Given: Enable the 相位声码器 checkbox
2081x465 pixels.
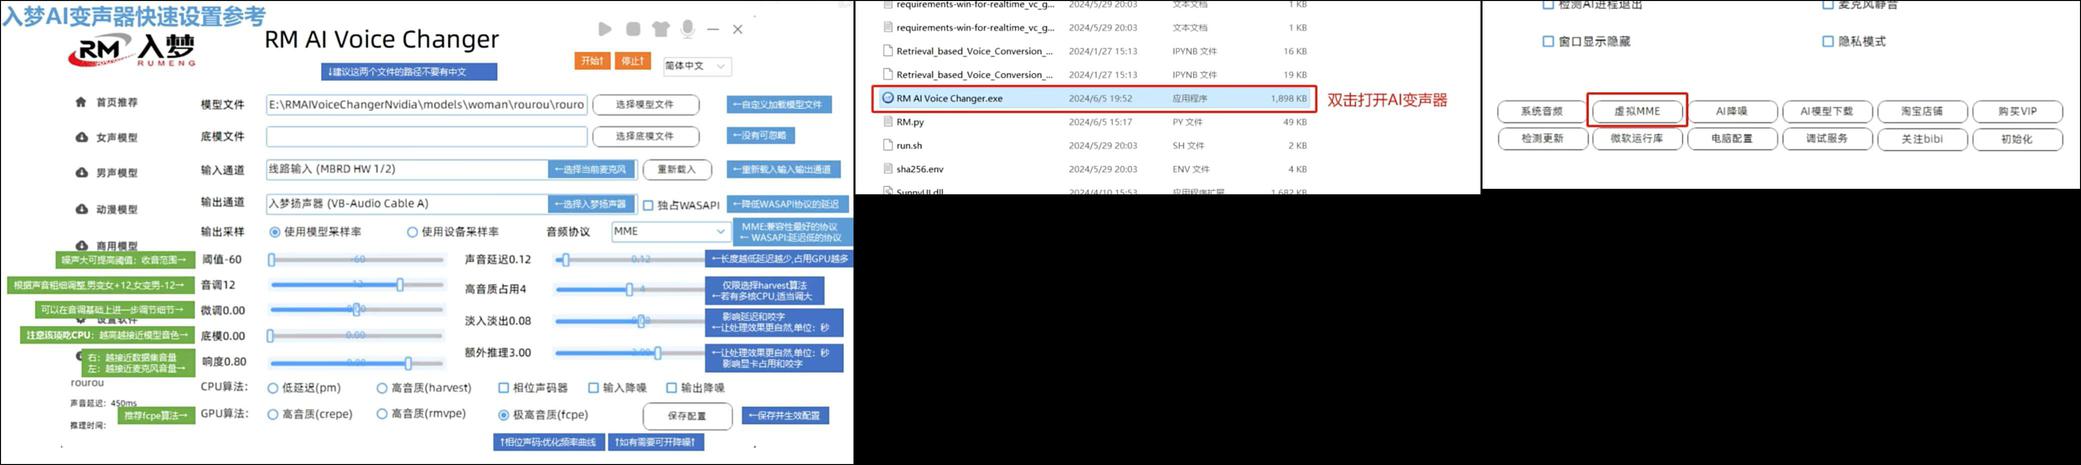Looking at the screenshot, I should tap(504, 388).
